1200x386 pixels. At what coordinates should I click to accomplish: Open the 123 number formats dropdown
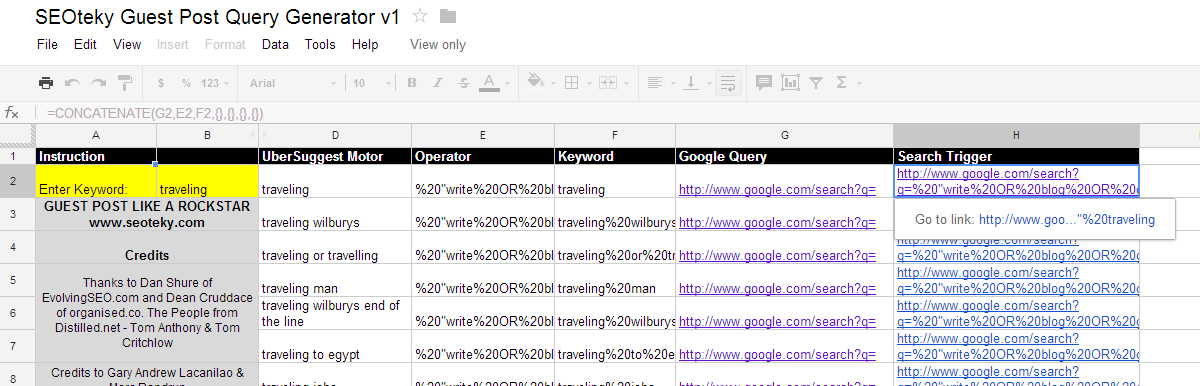click(215, 83)
